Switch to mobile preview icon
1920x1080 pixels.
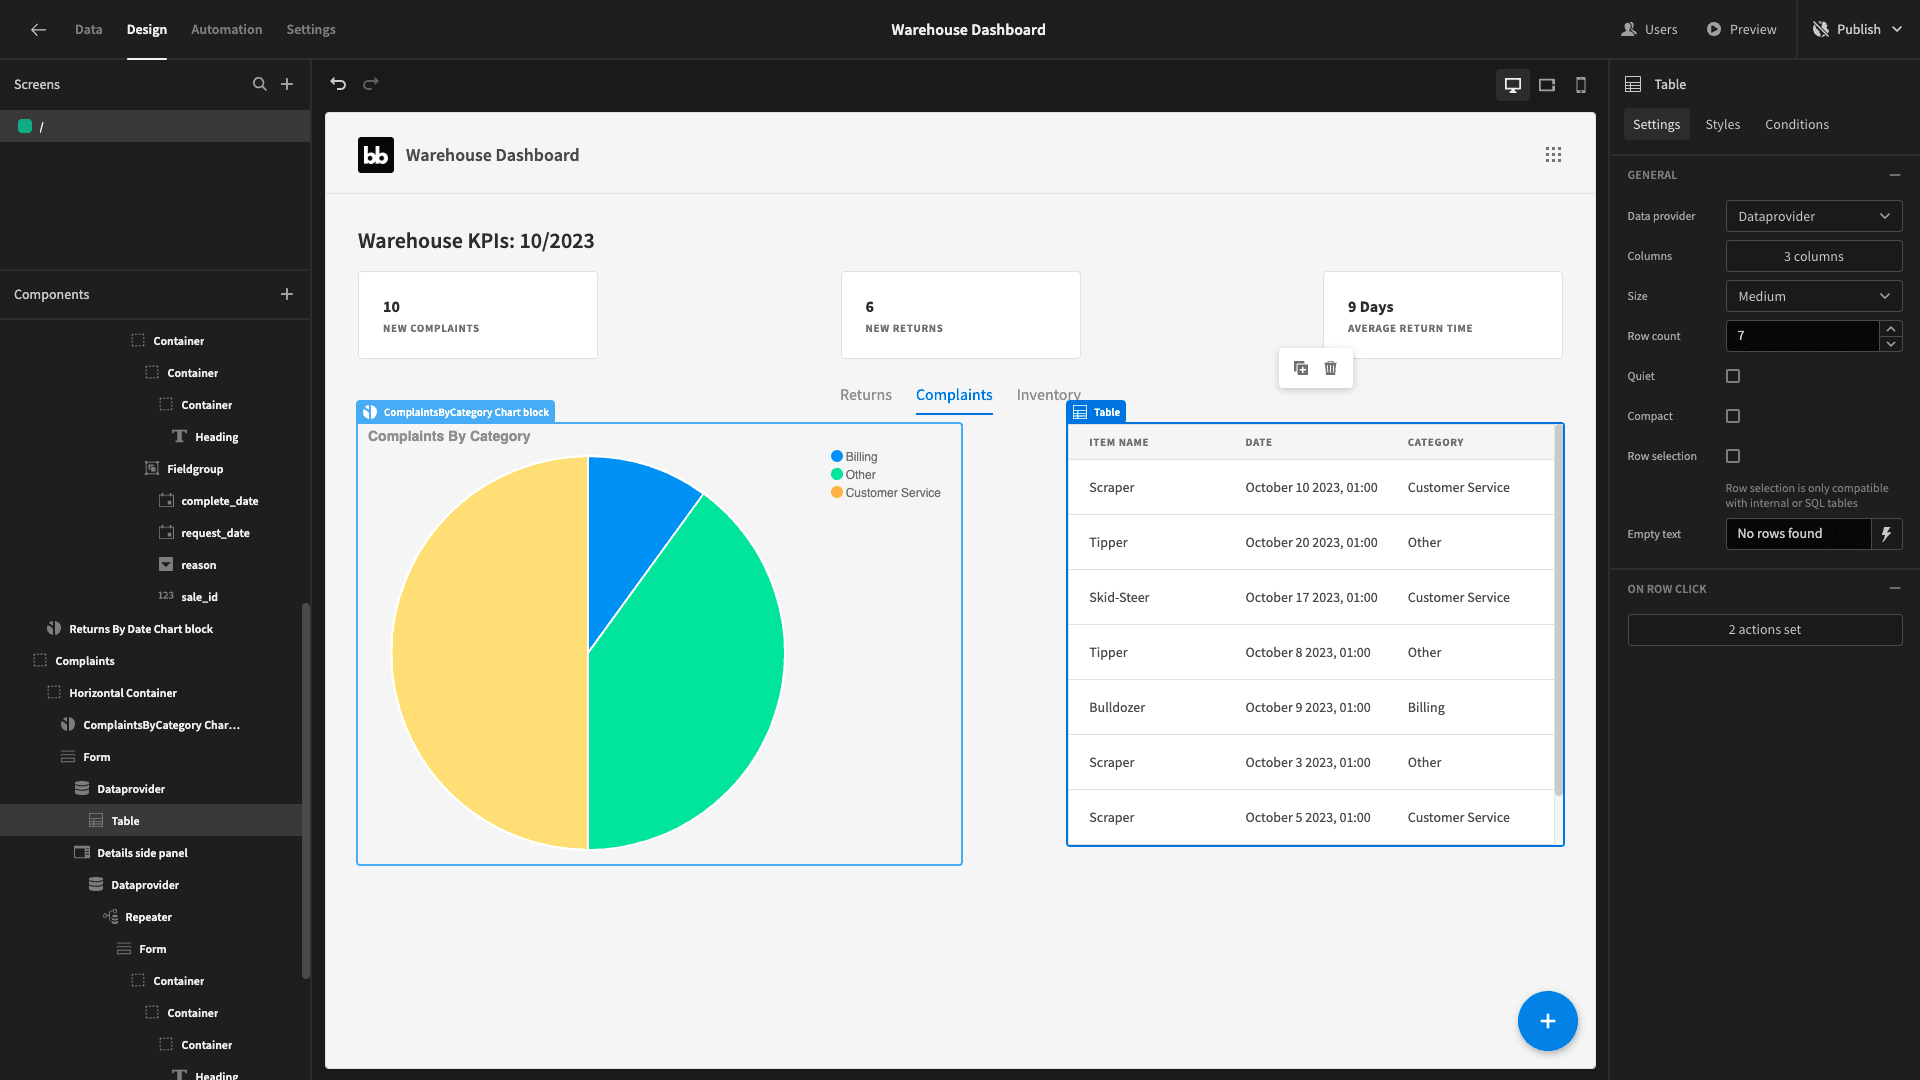(x=1581, y=85)
